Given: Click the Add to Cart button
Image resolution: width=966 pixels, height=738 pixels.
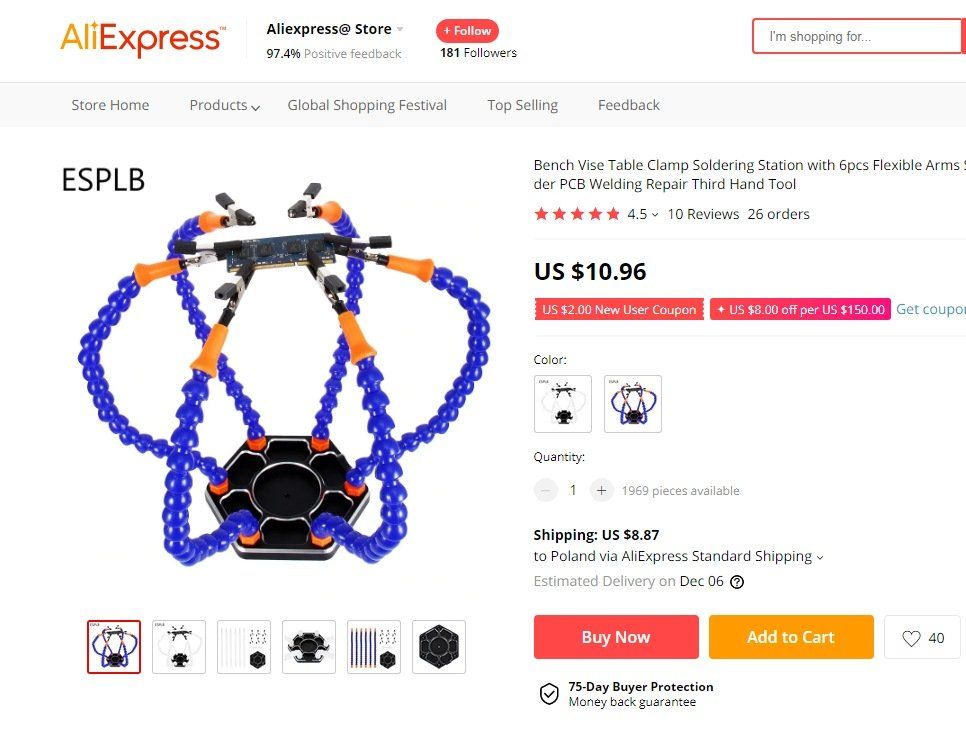Looking at the screenshot, I should [791, 637].
